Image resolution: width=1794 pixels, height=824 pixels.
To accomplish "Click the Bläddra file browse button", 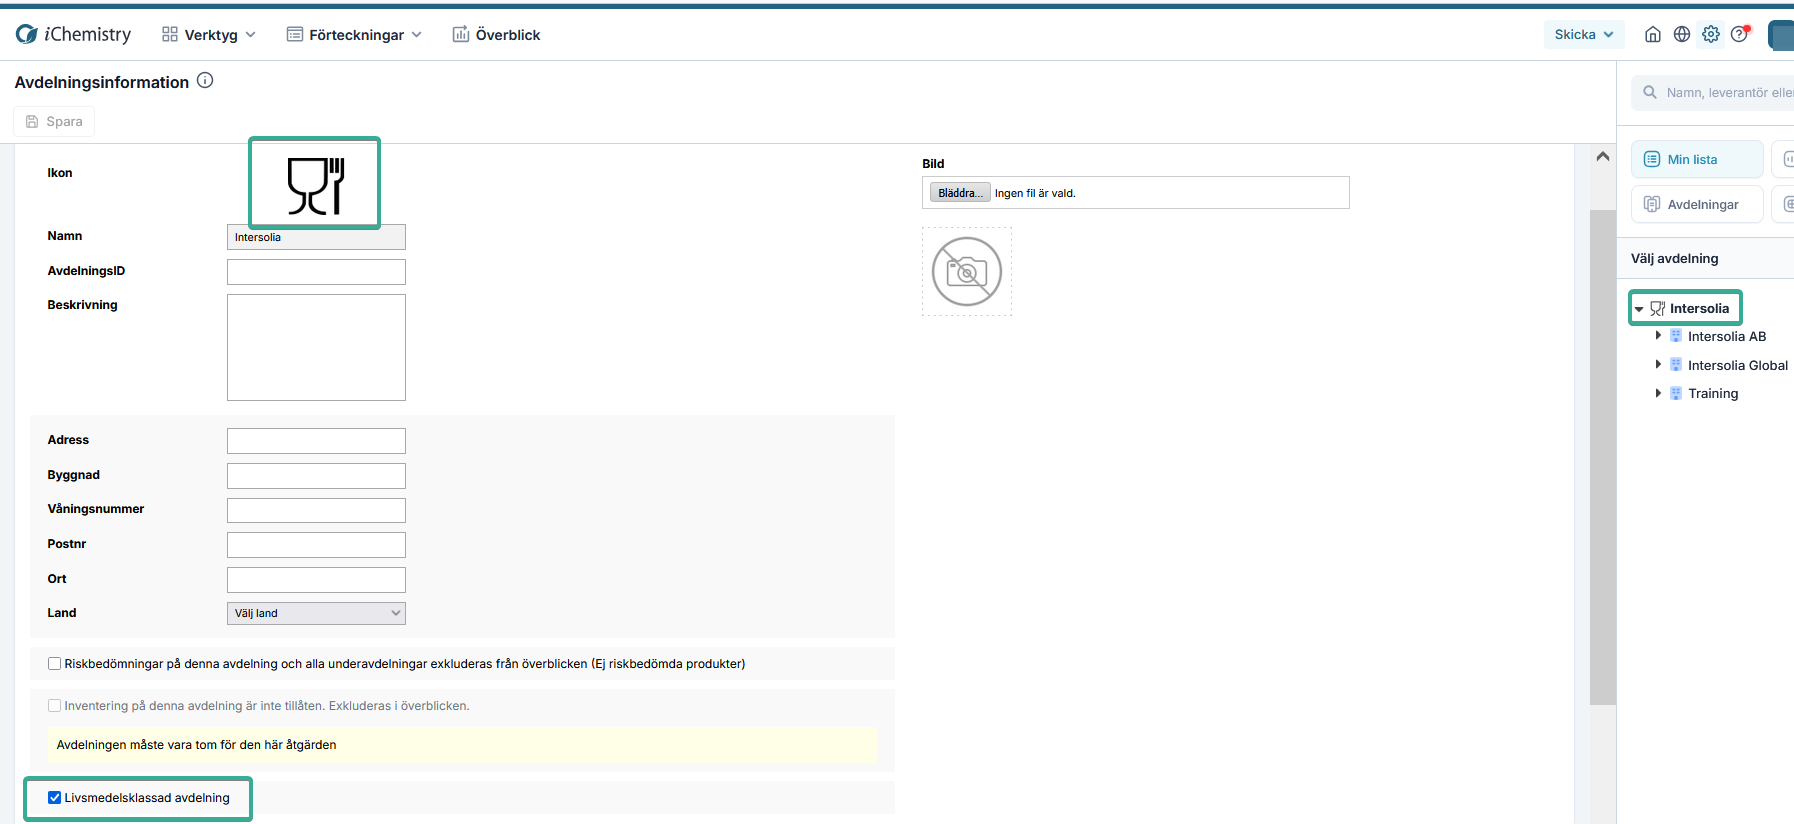I will (960, 193).
